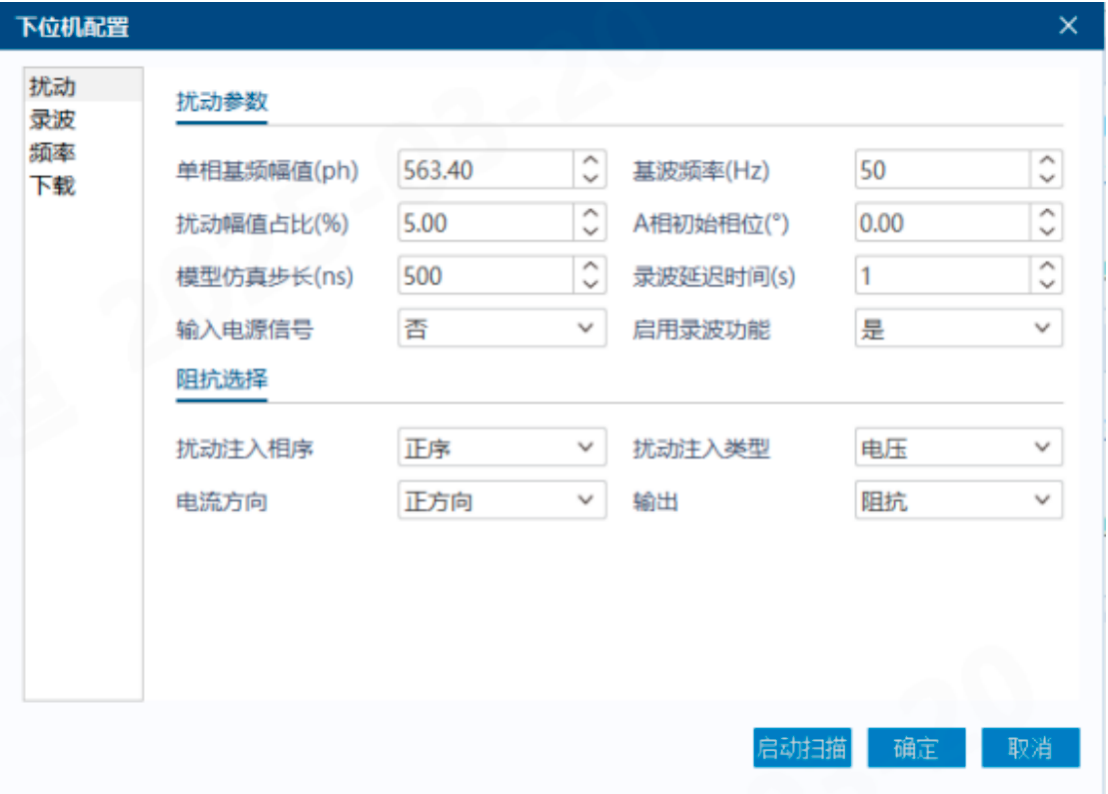Increase A相初始相位 with up arrow
1108x794 pixels.
1046,214
